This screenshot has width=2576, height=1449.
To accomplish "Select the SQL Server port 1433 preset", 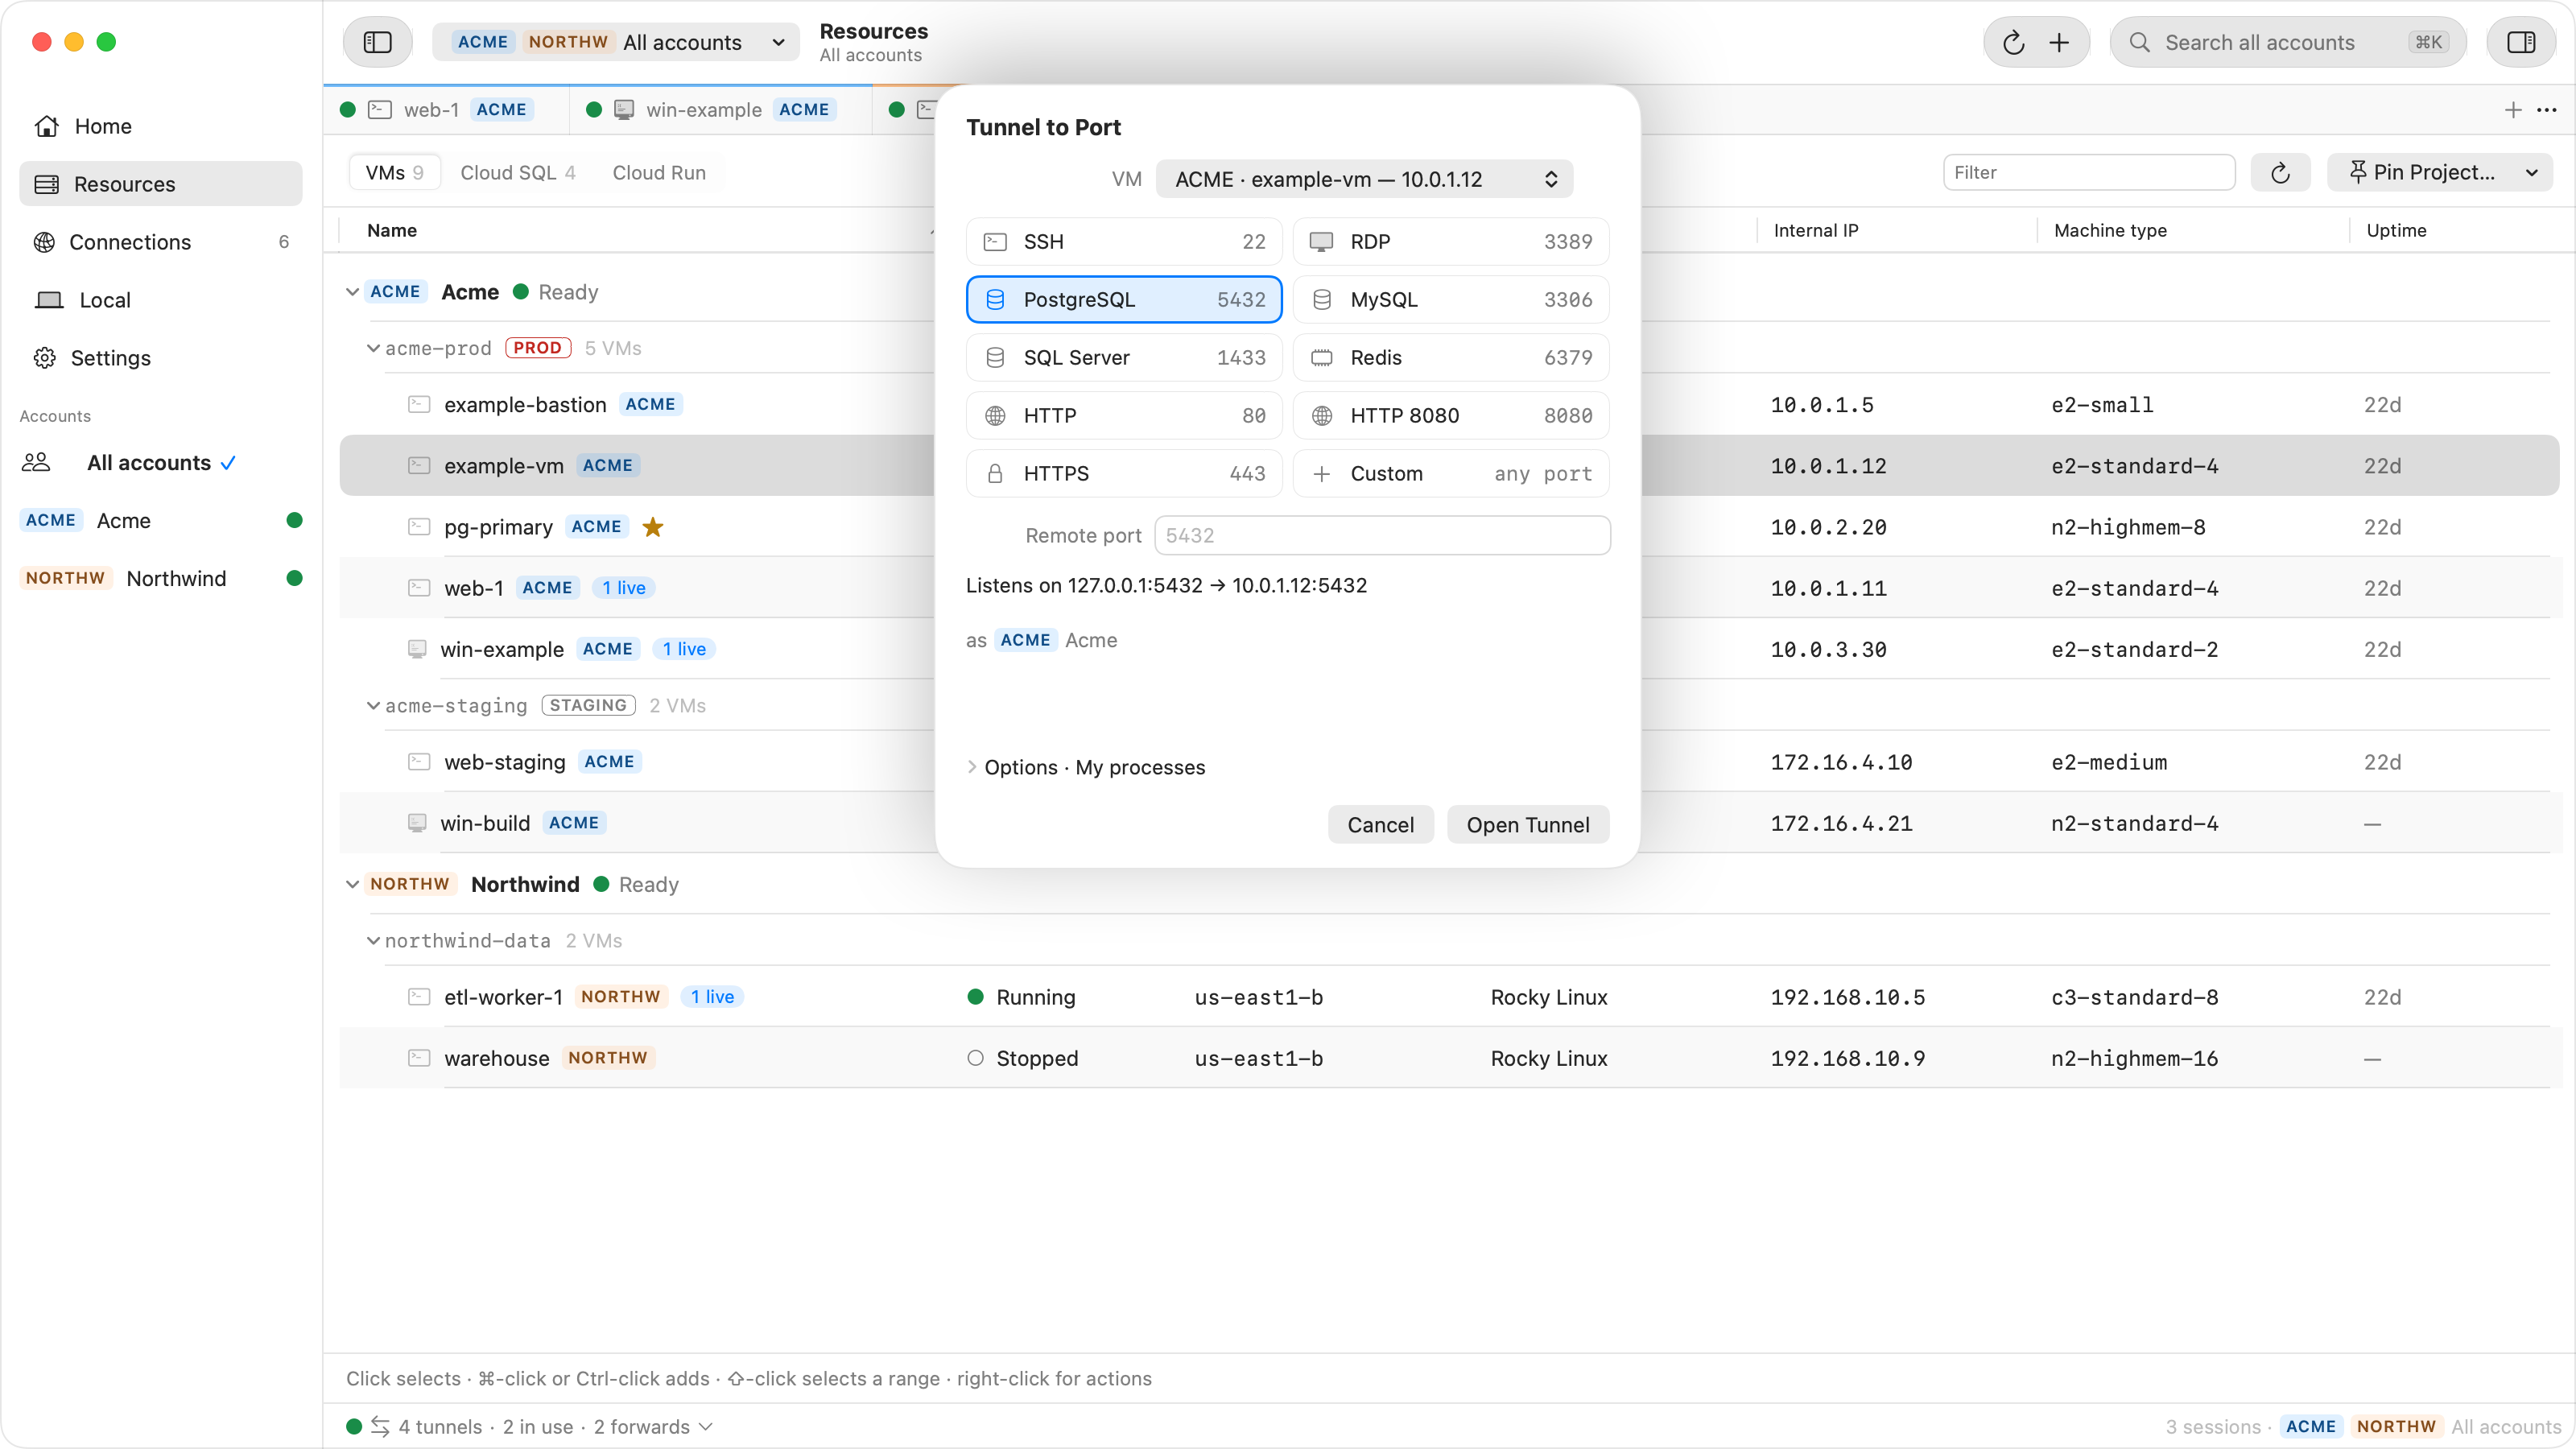I will tap(1124, 358).
